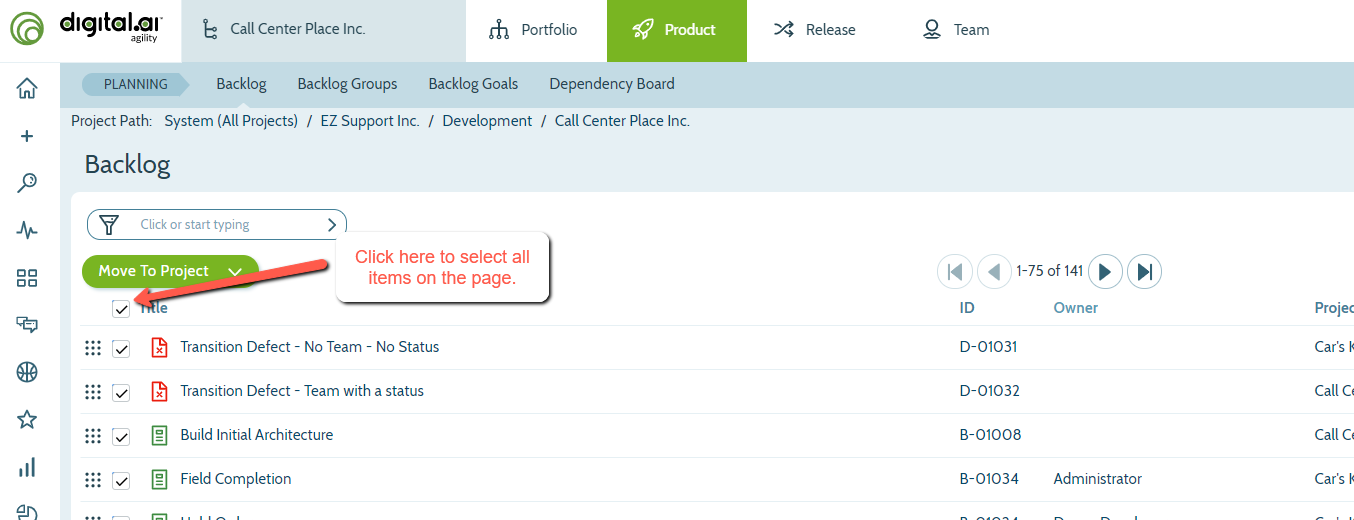
Task: Open the search magnifier in sidebar
Action: tap(27, 183)
